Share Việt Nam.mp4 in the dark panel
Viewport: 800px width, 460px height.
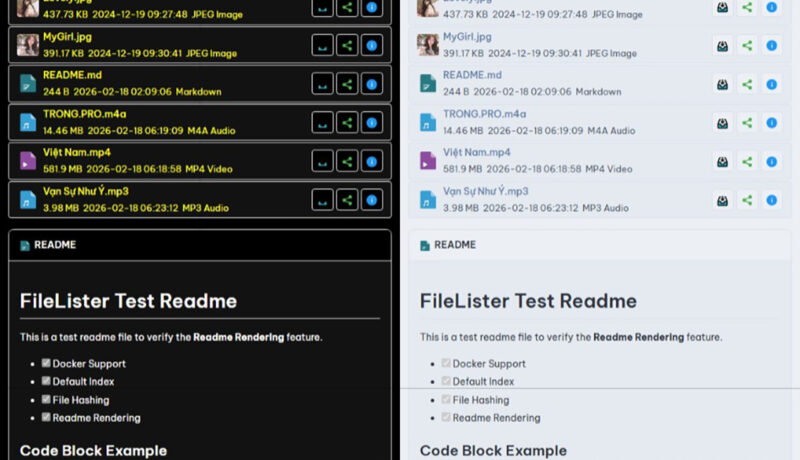347,161
